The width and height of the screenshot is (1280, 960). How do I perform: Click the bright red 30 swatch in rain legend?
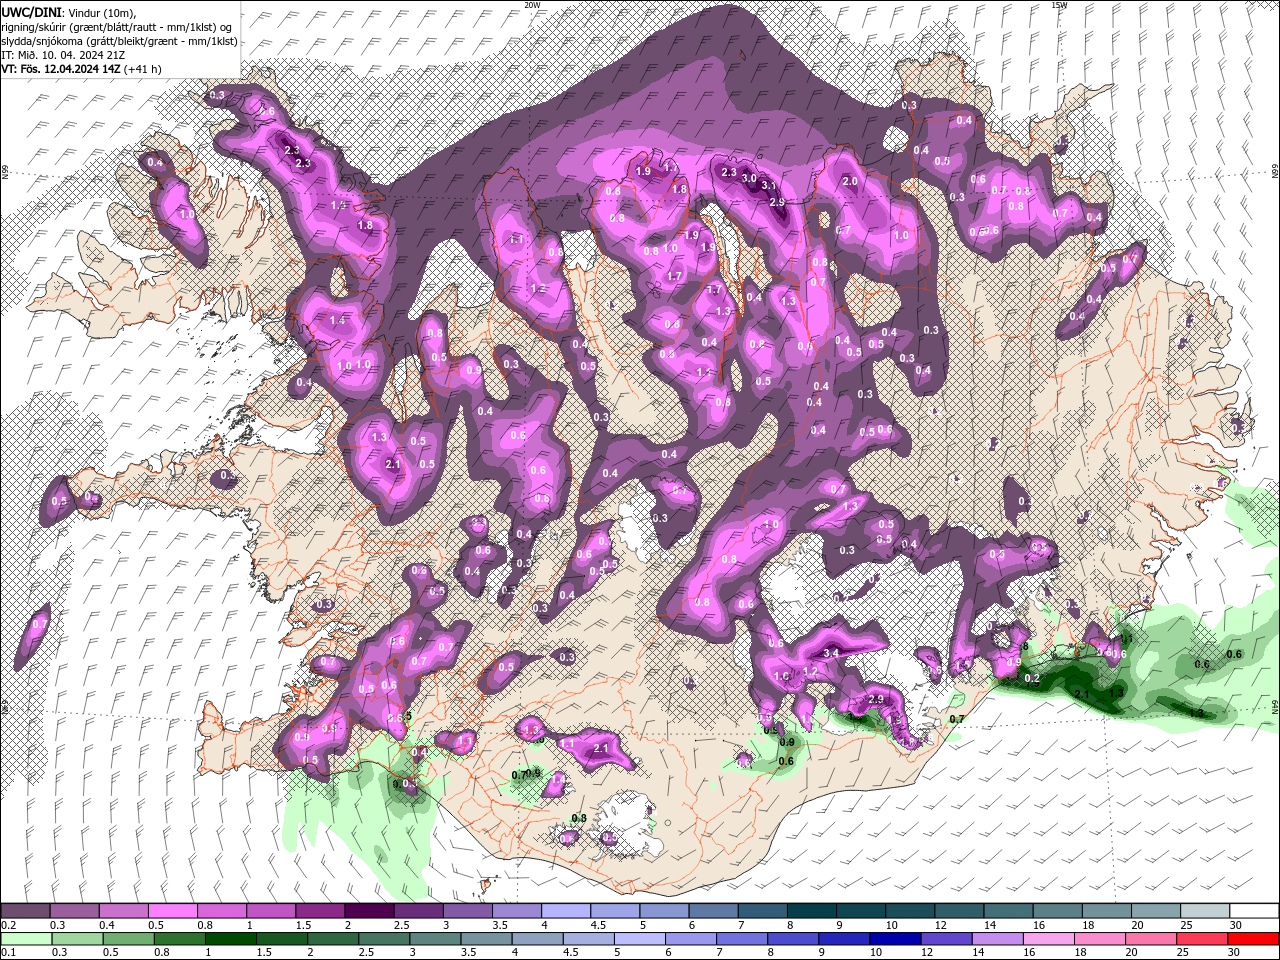tap(1254, 939)
